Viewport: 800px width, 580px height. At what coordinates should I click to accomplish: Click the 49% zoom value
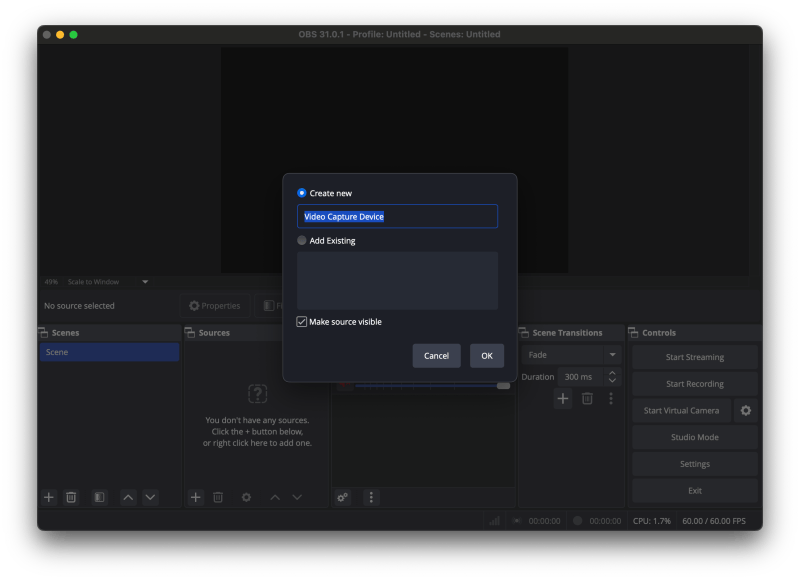(x=51, y=282)
